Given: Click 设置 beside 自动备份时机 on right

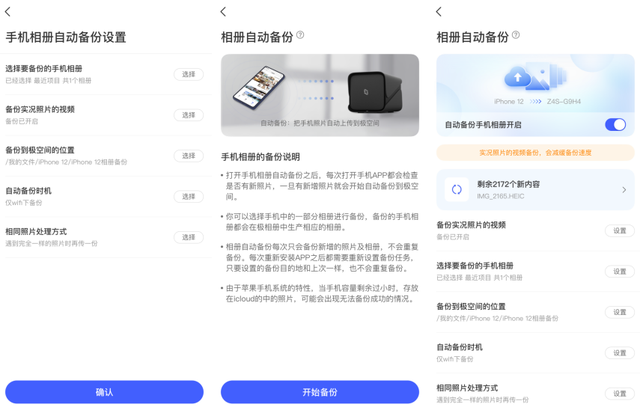Looking at the screenshot, I should coord(620,353).
